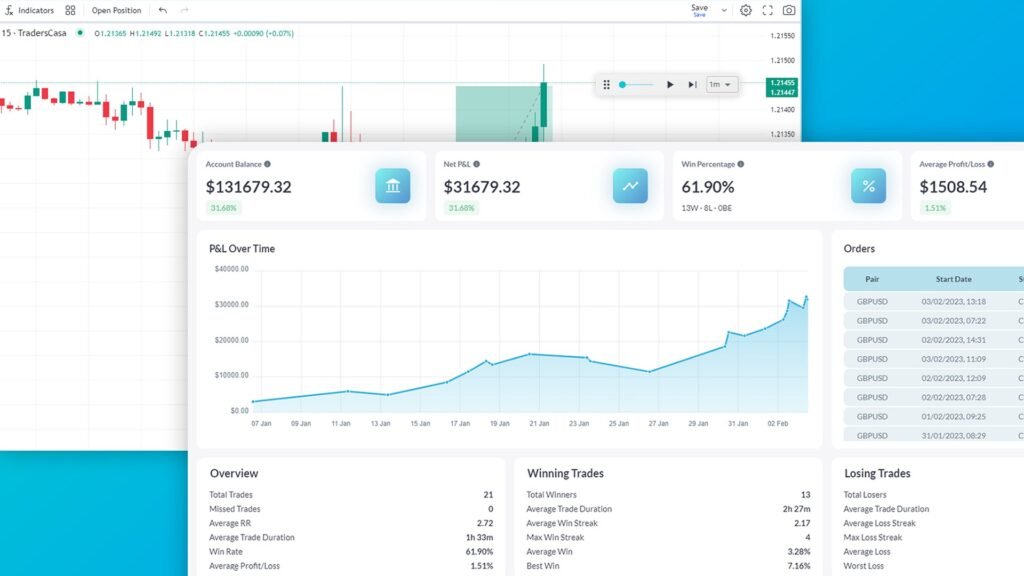
Task: Open the Indicators menu
Action: coord(30,10)
